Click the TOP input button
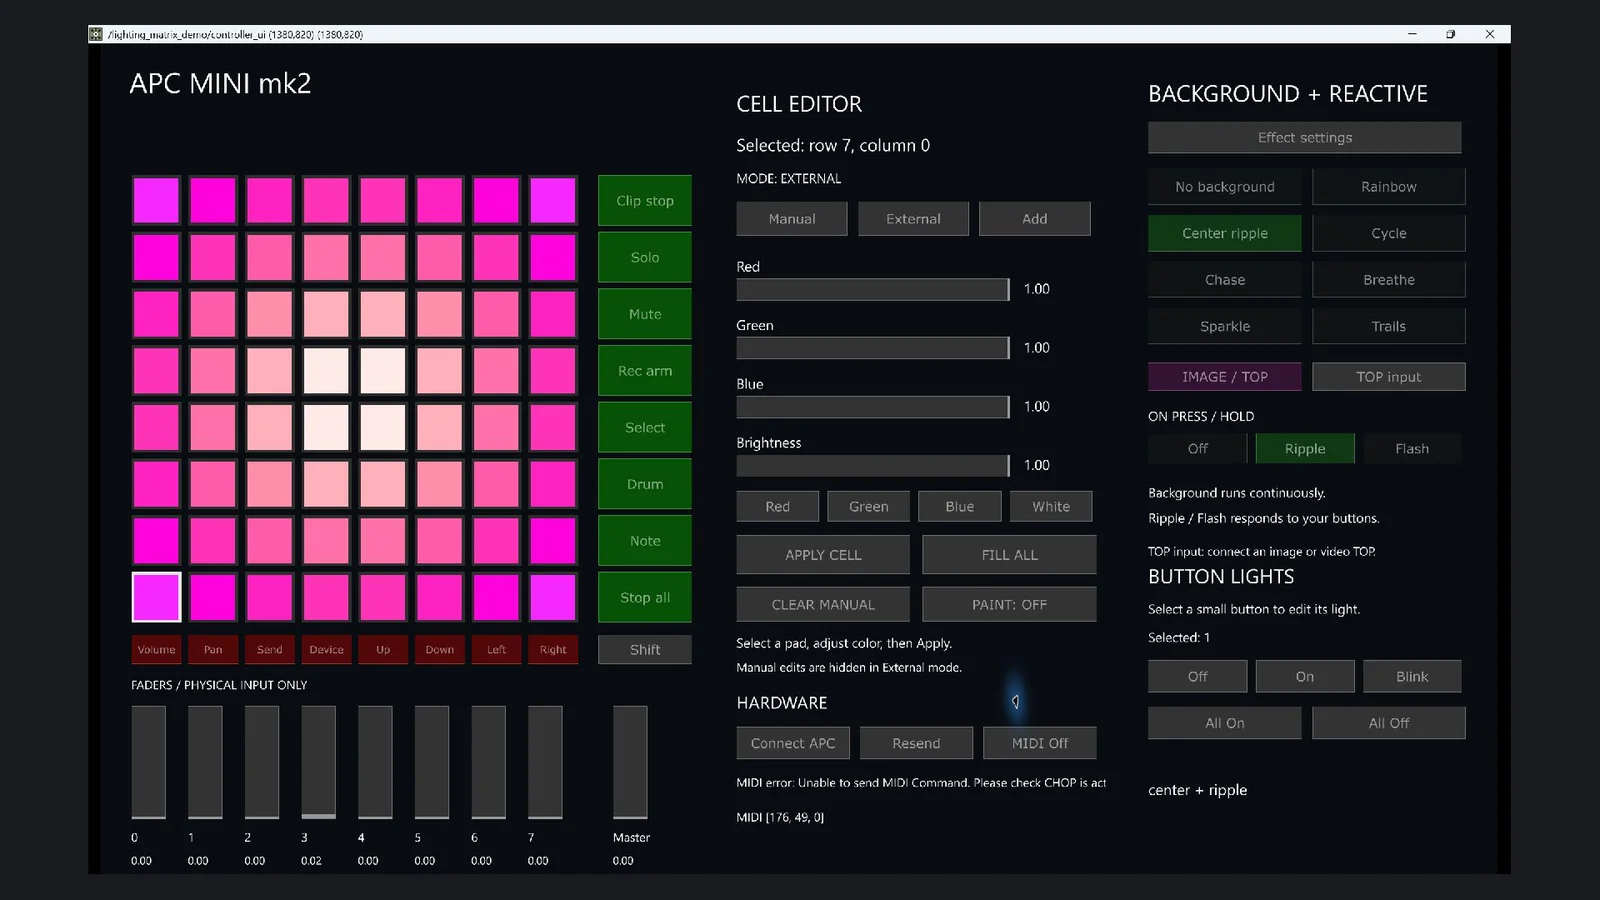1600x900 pixels. tap(1389, 377)
